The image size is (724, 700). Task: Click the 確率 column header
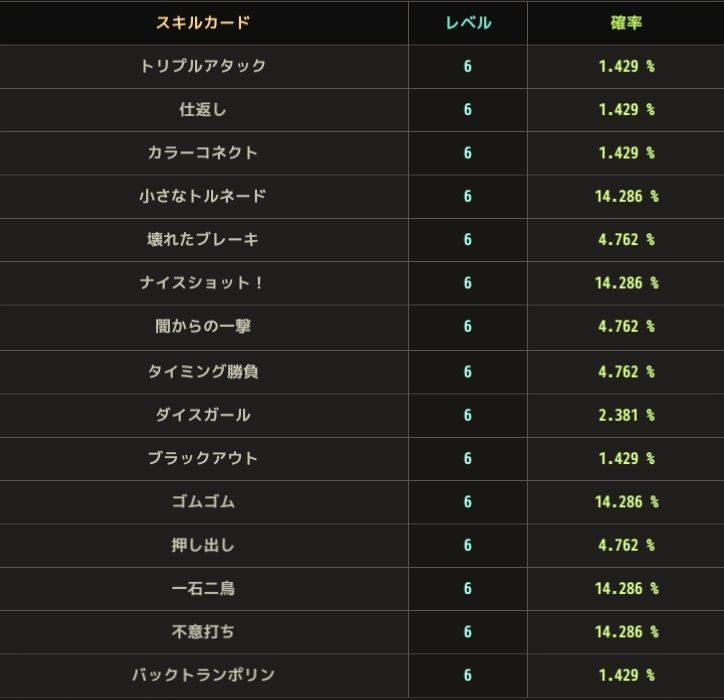point(626,22)
